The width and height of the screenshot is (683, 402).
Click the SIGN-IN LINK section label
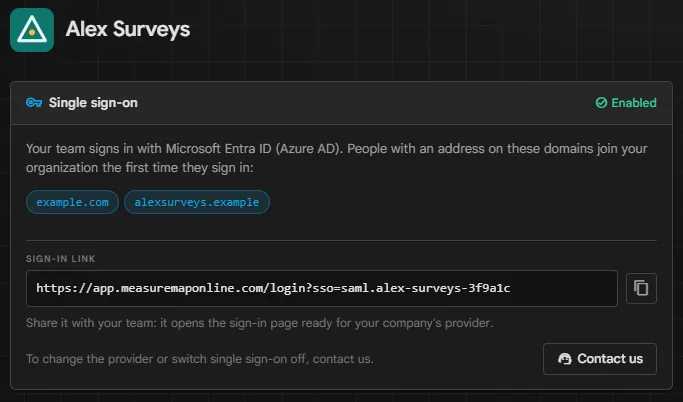tap(61, 259)
